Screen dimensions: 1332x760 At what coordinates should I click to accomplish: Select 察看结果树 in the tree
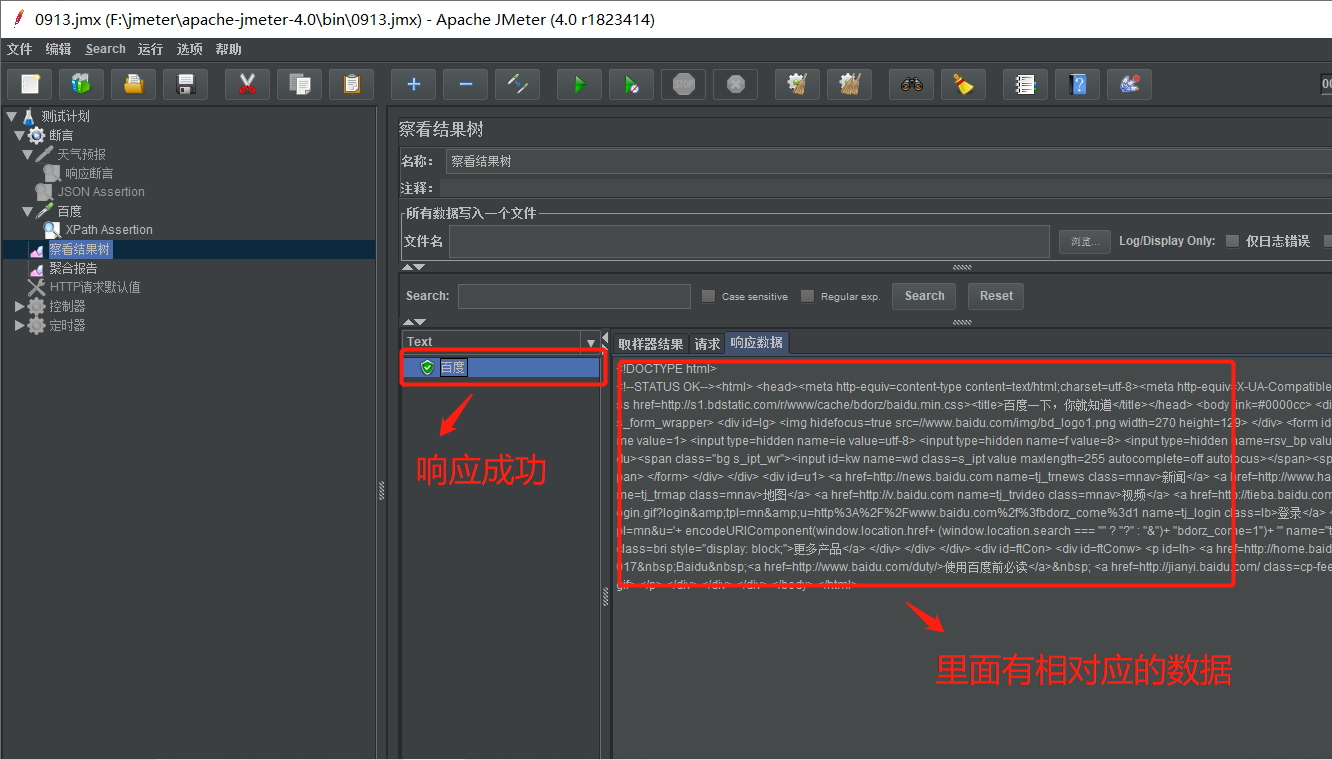click(x=80, y=249)
